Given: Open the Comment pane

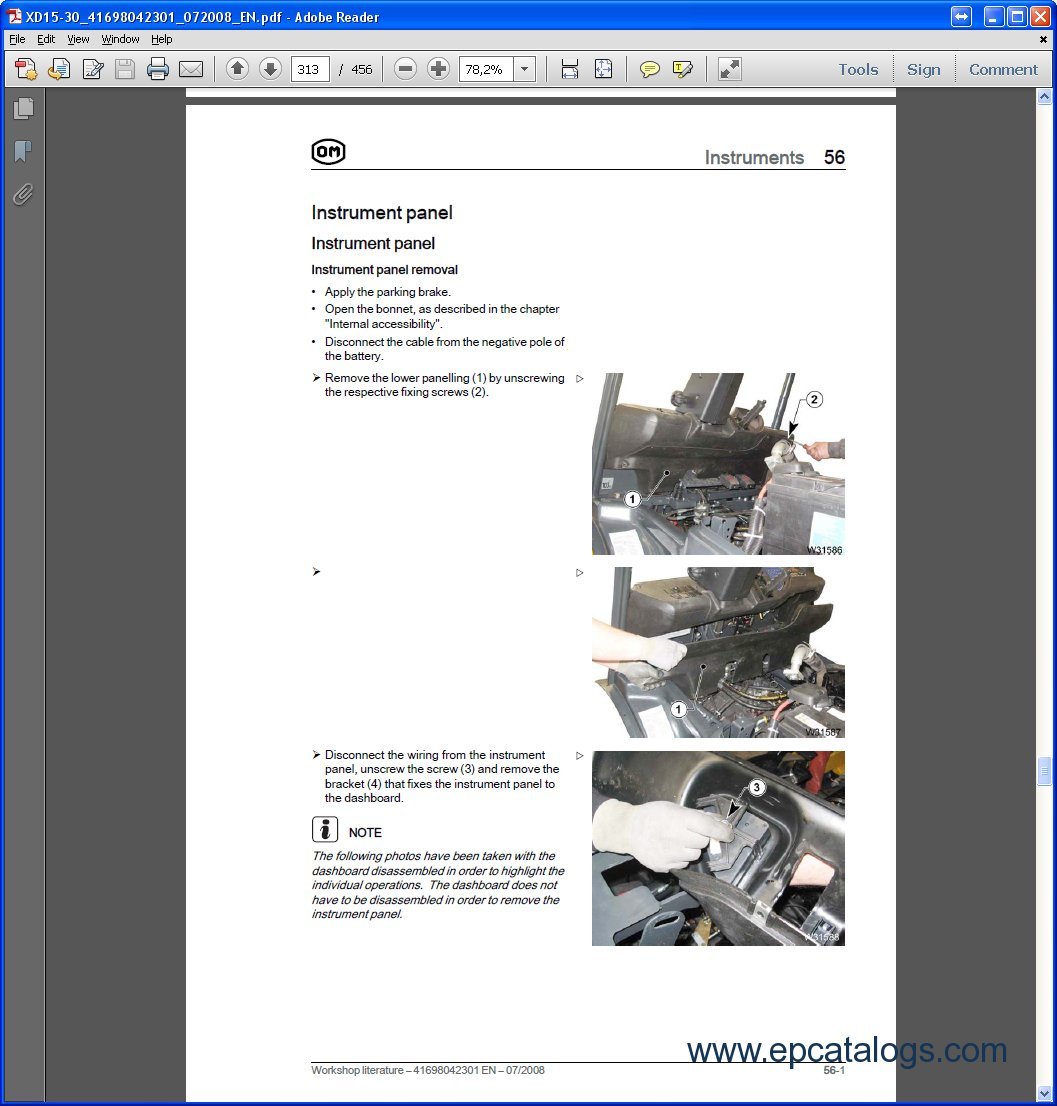Looking at the screenshot, I should pos(1003,69).
